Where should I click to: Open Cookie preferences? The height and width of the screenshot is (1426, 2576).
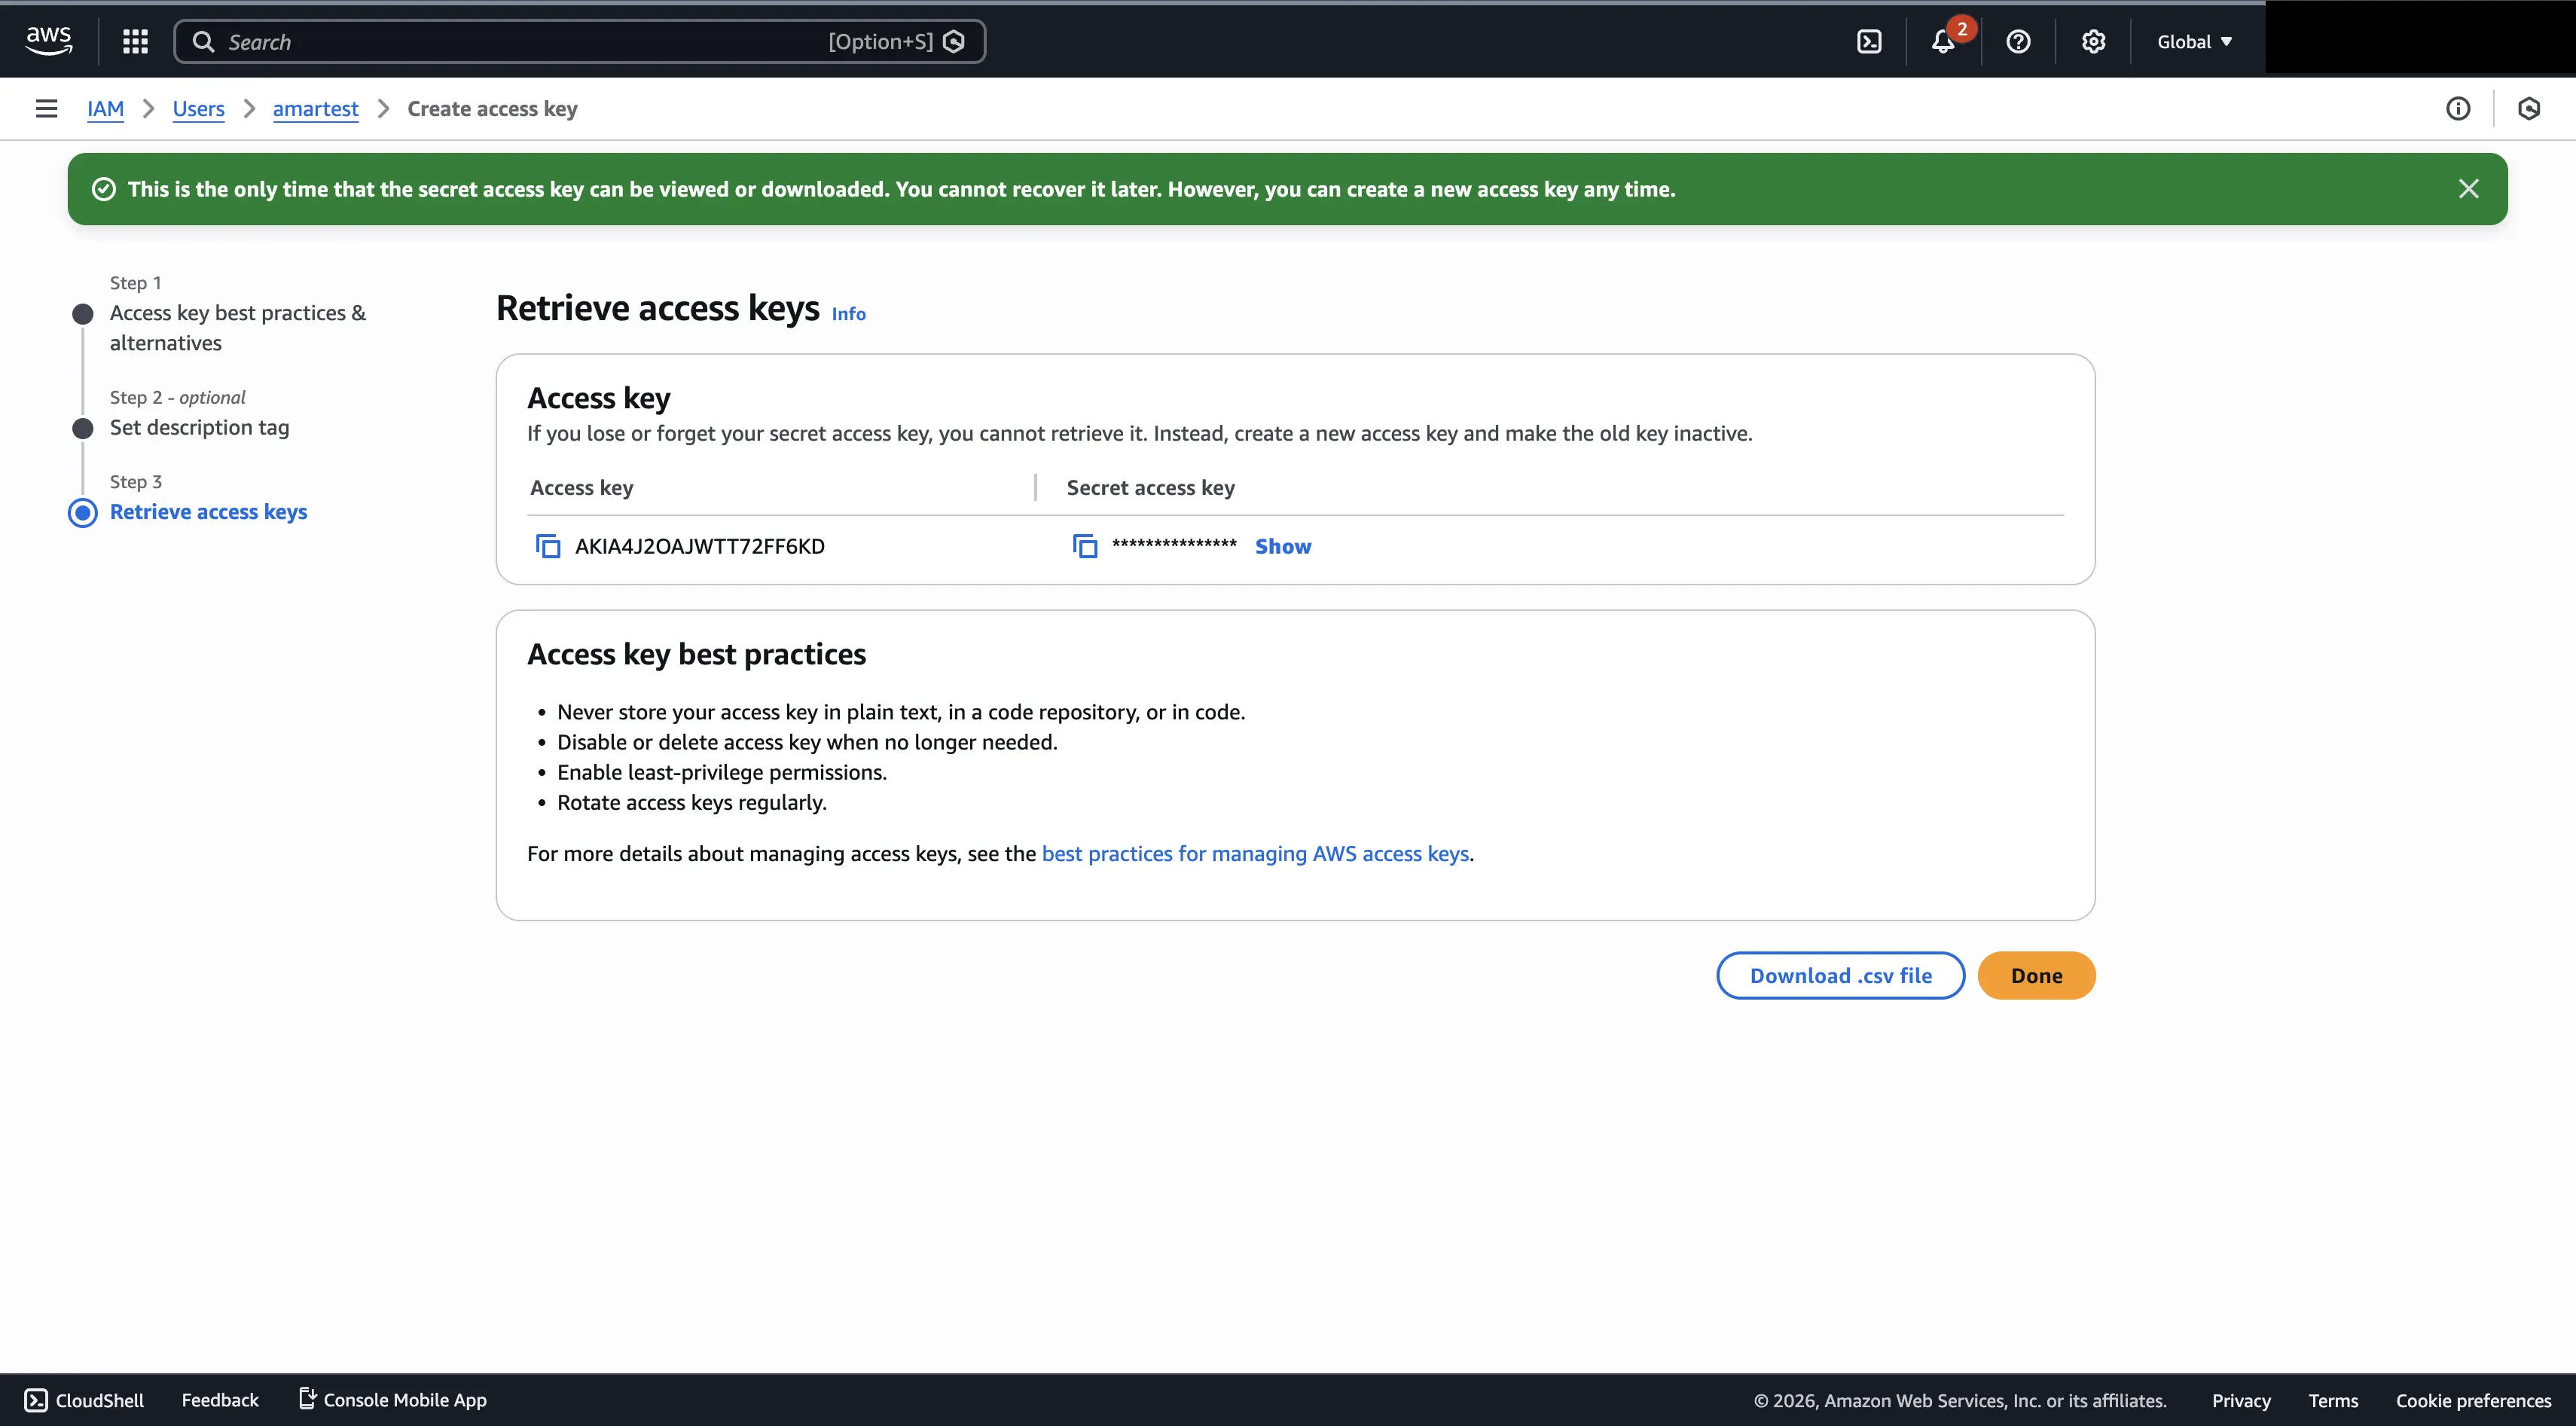[2472, 1400]
